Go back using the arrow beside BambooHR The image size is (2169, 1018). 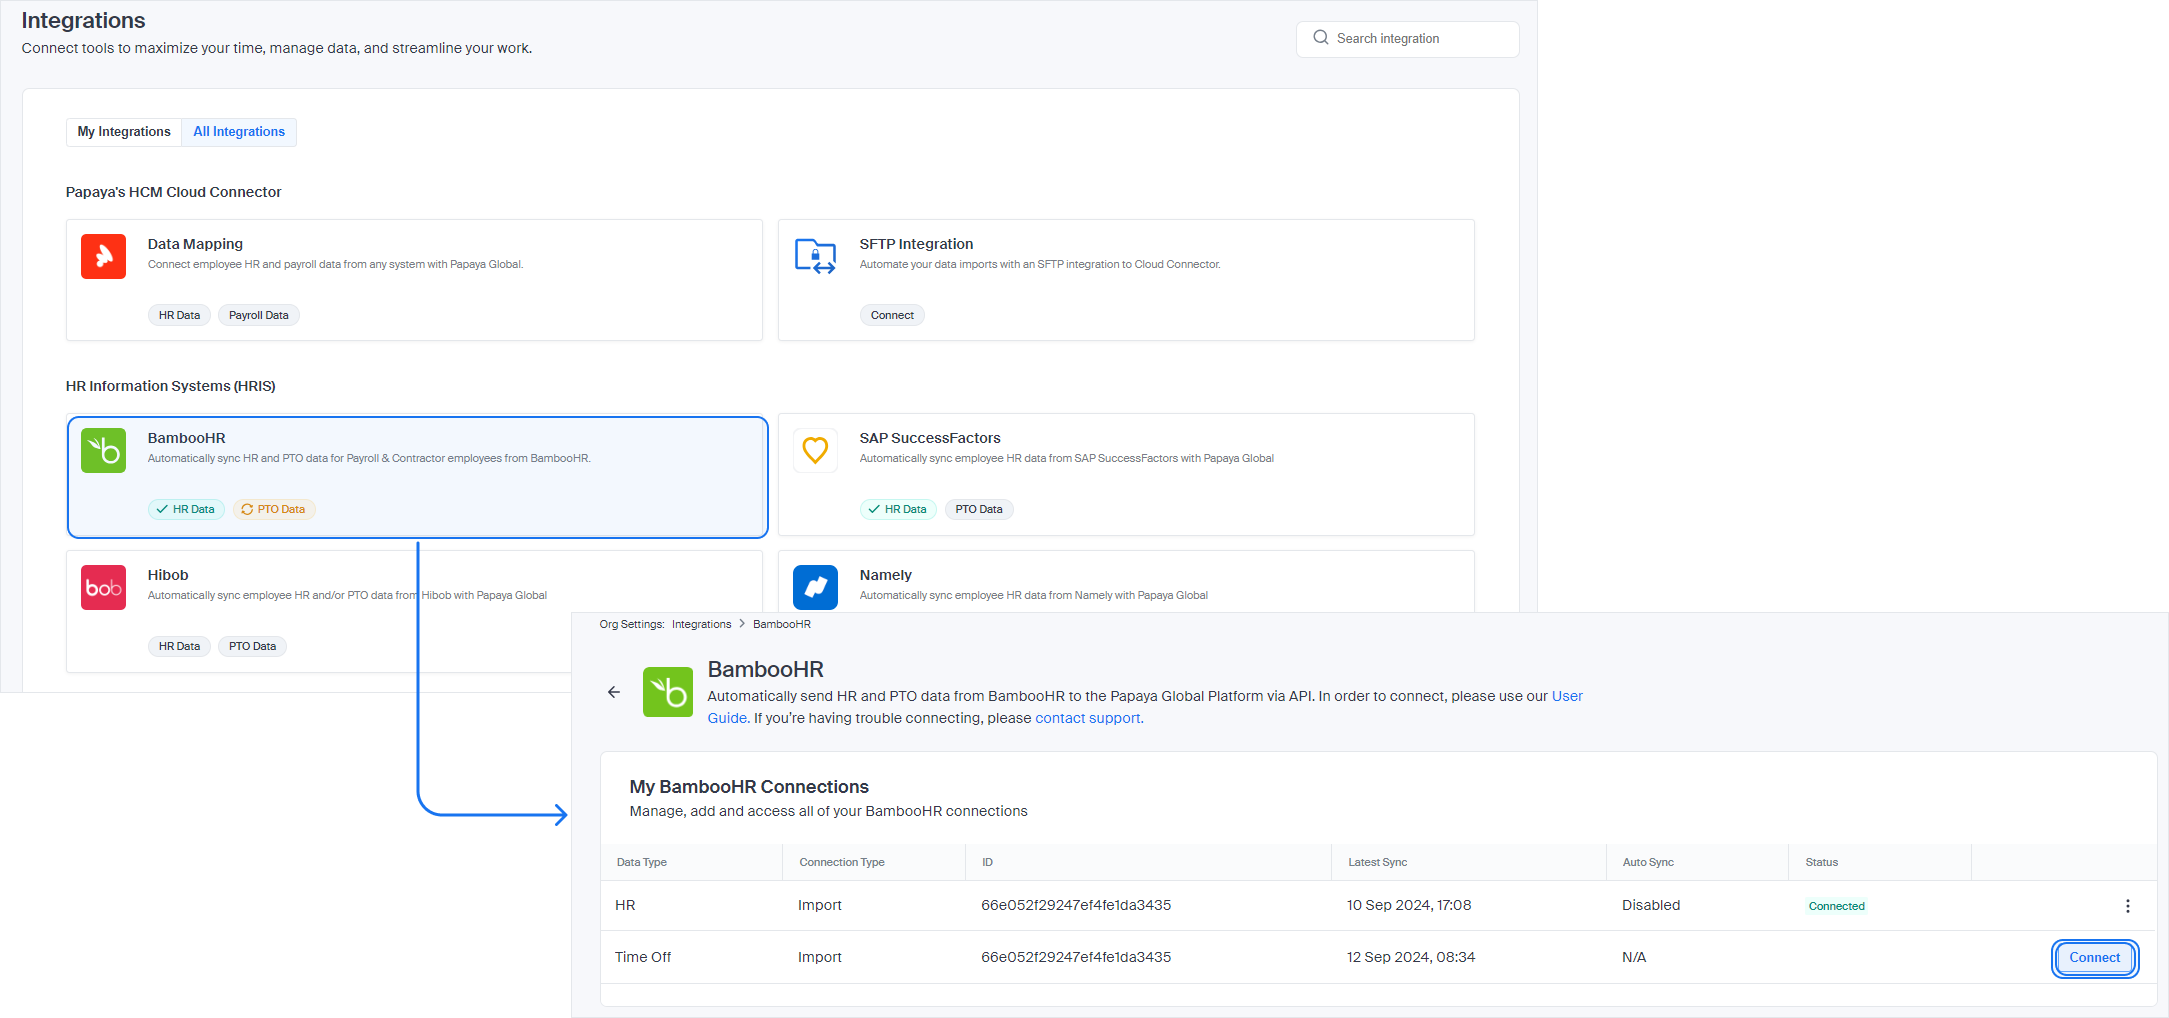pyautogui.click(x=614, y=692)
